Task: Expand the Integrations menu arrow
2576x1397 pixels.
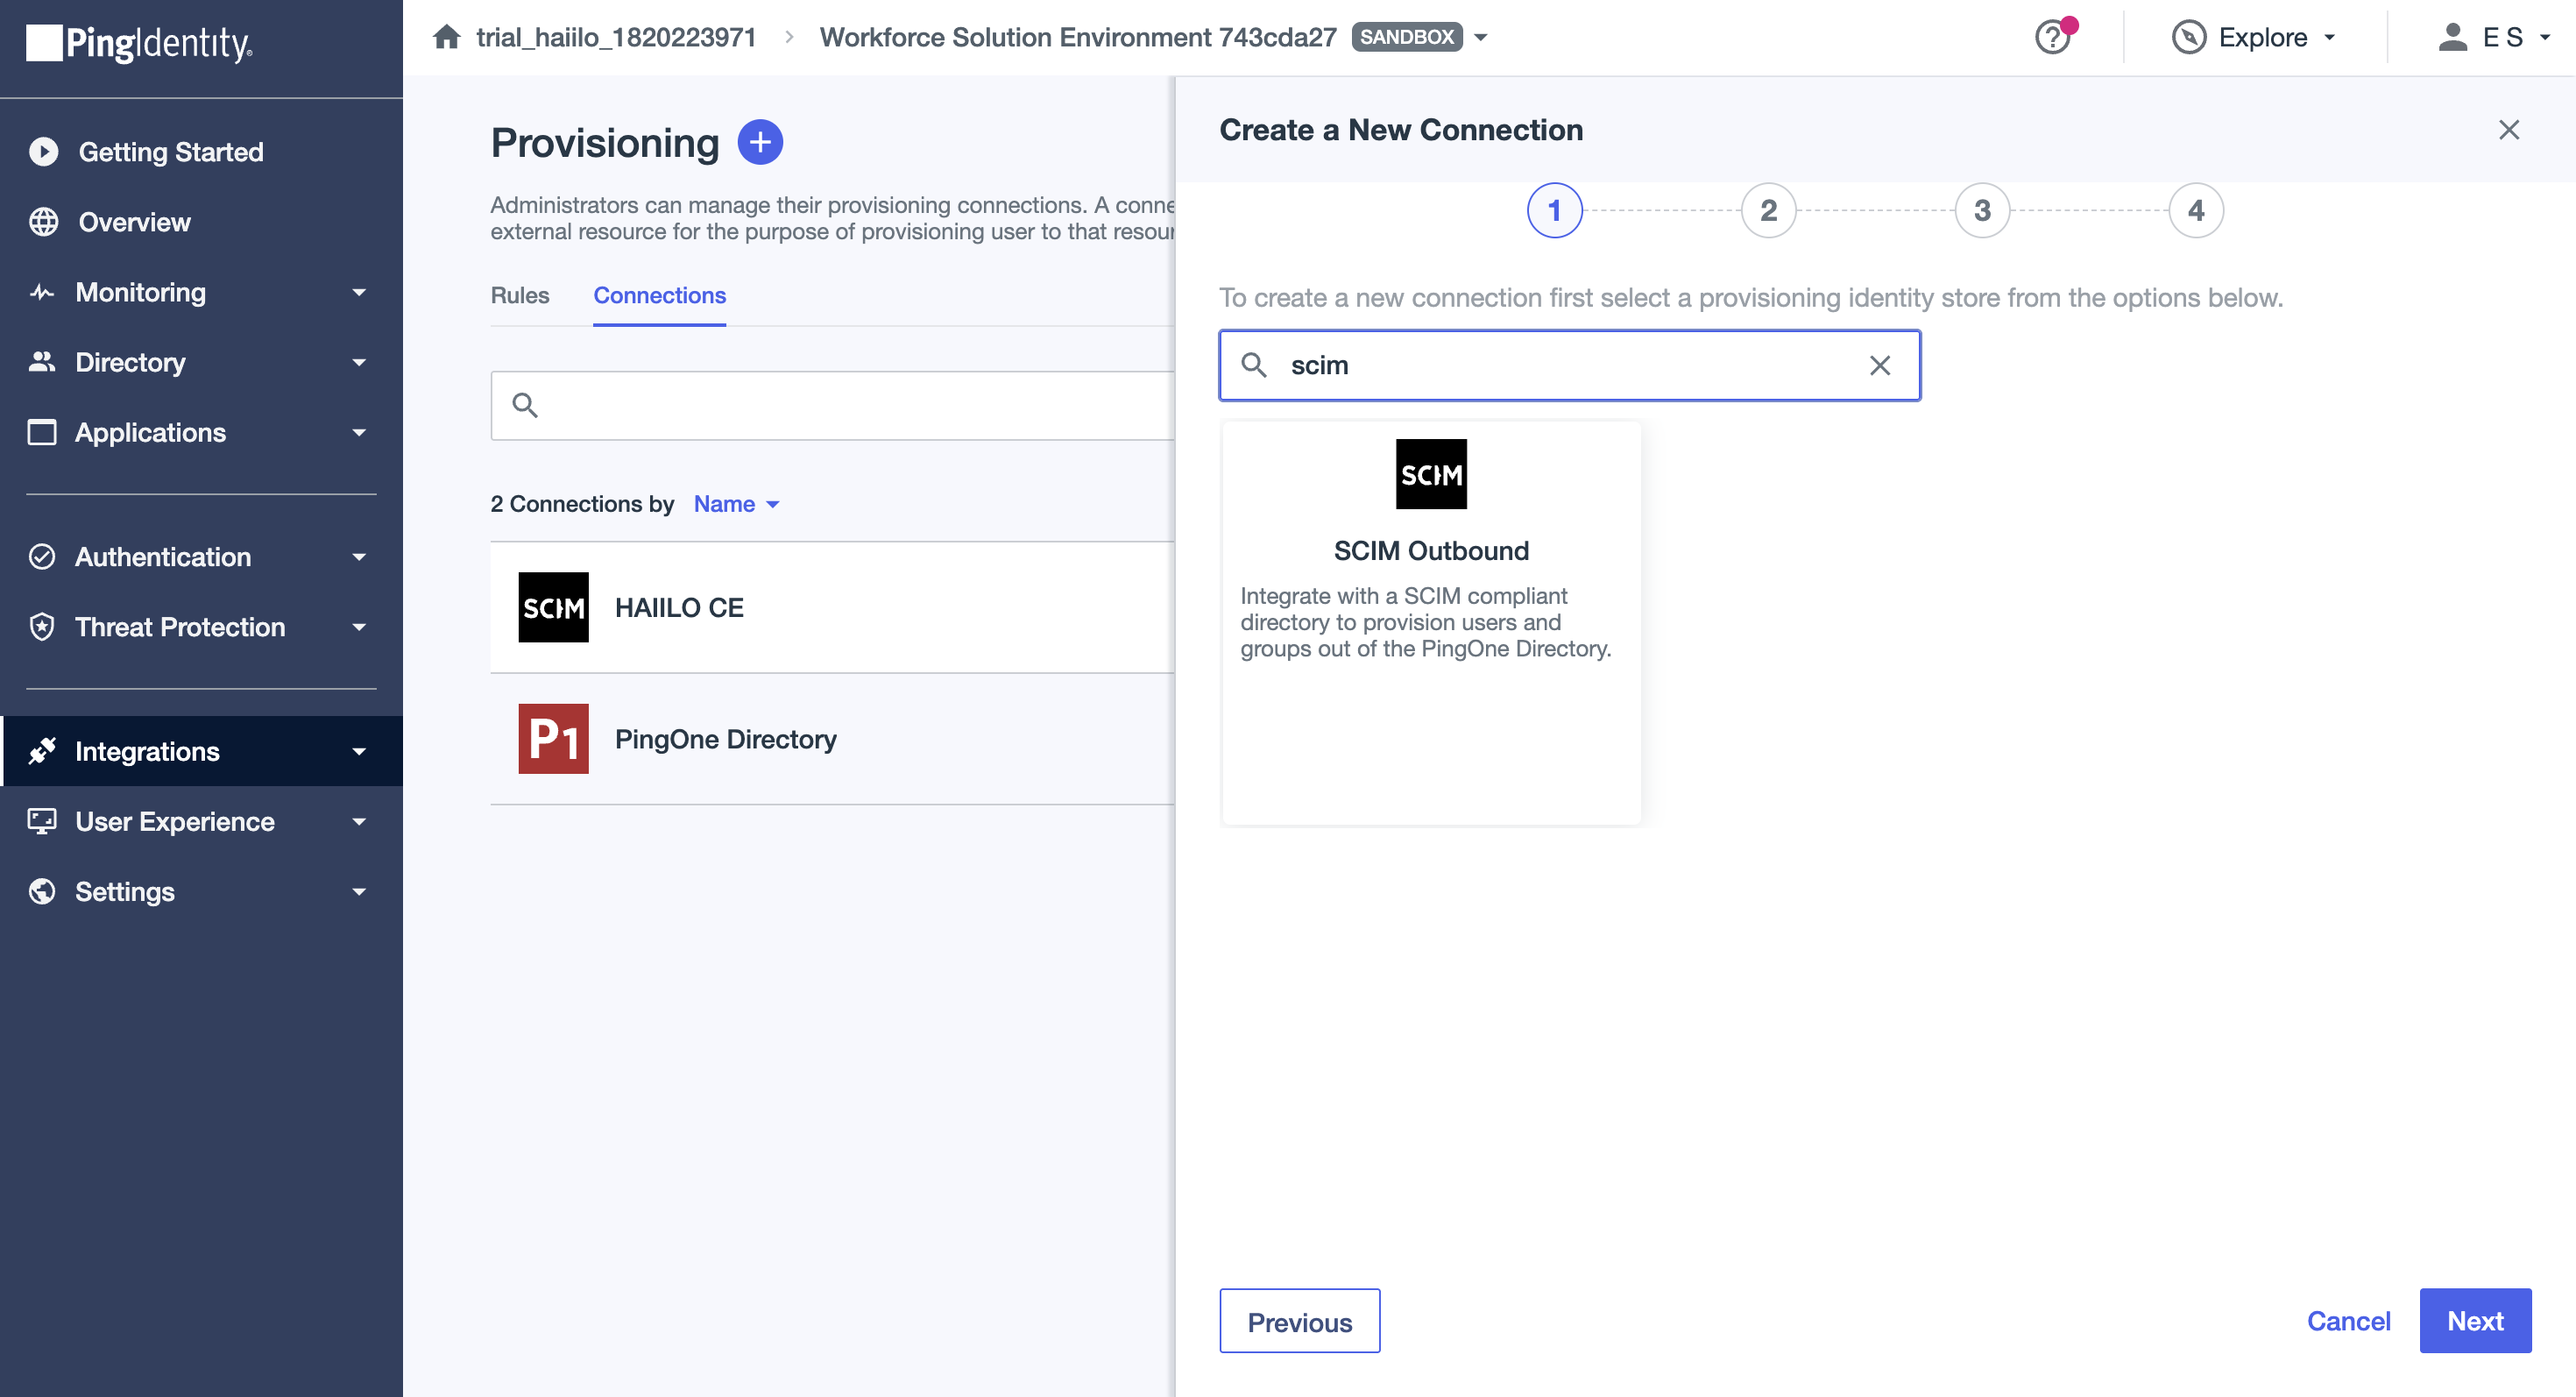Action: click(359, 751)
